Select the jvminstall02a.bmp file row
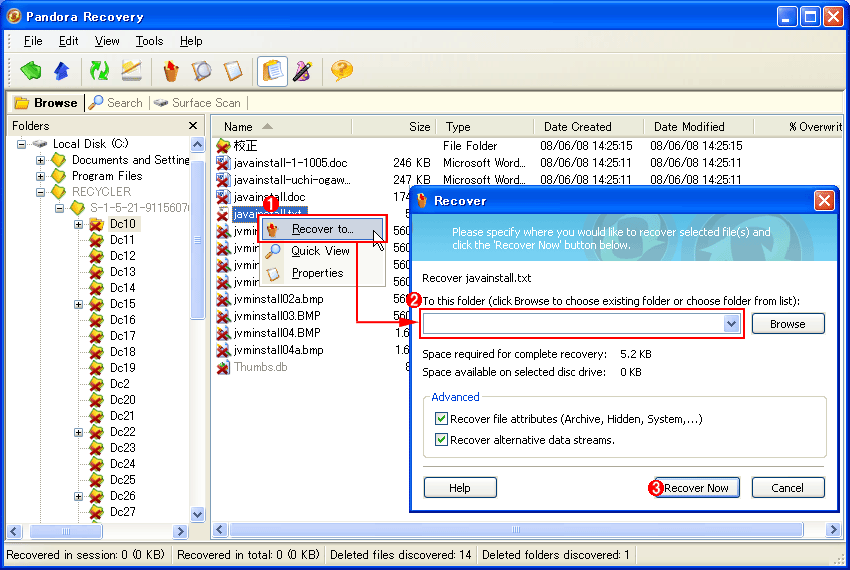This screenshot has width=850, height=570. (279, 299)
